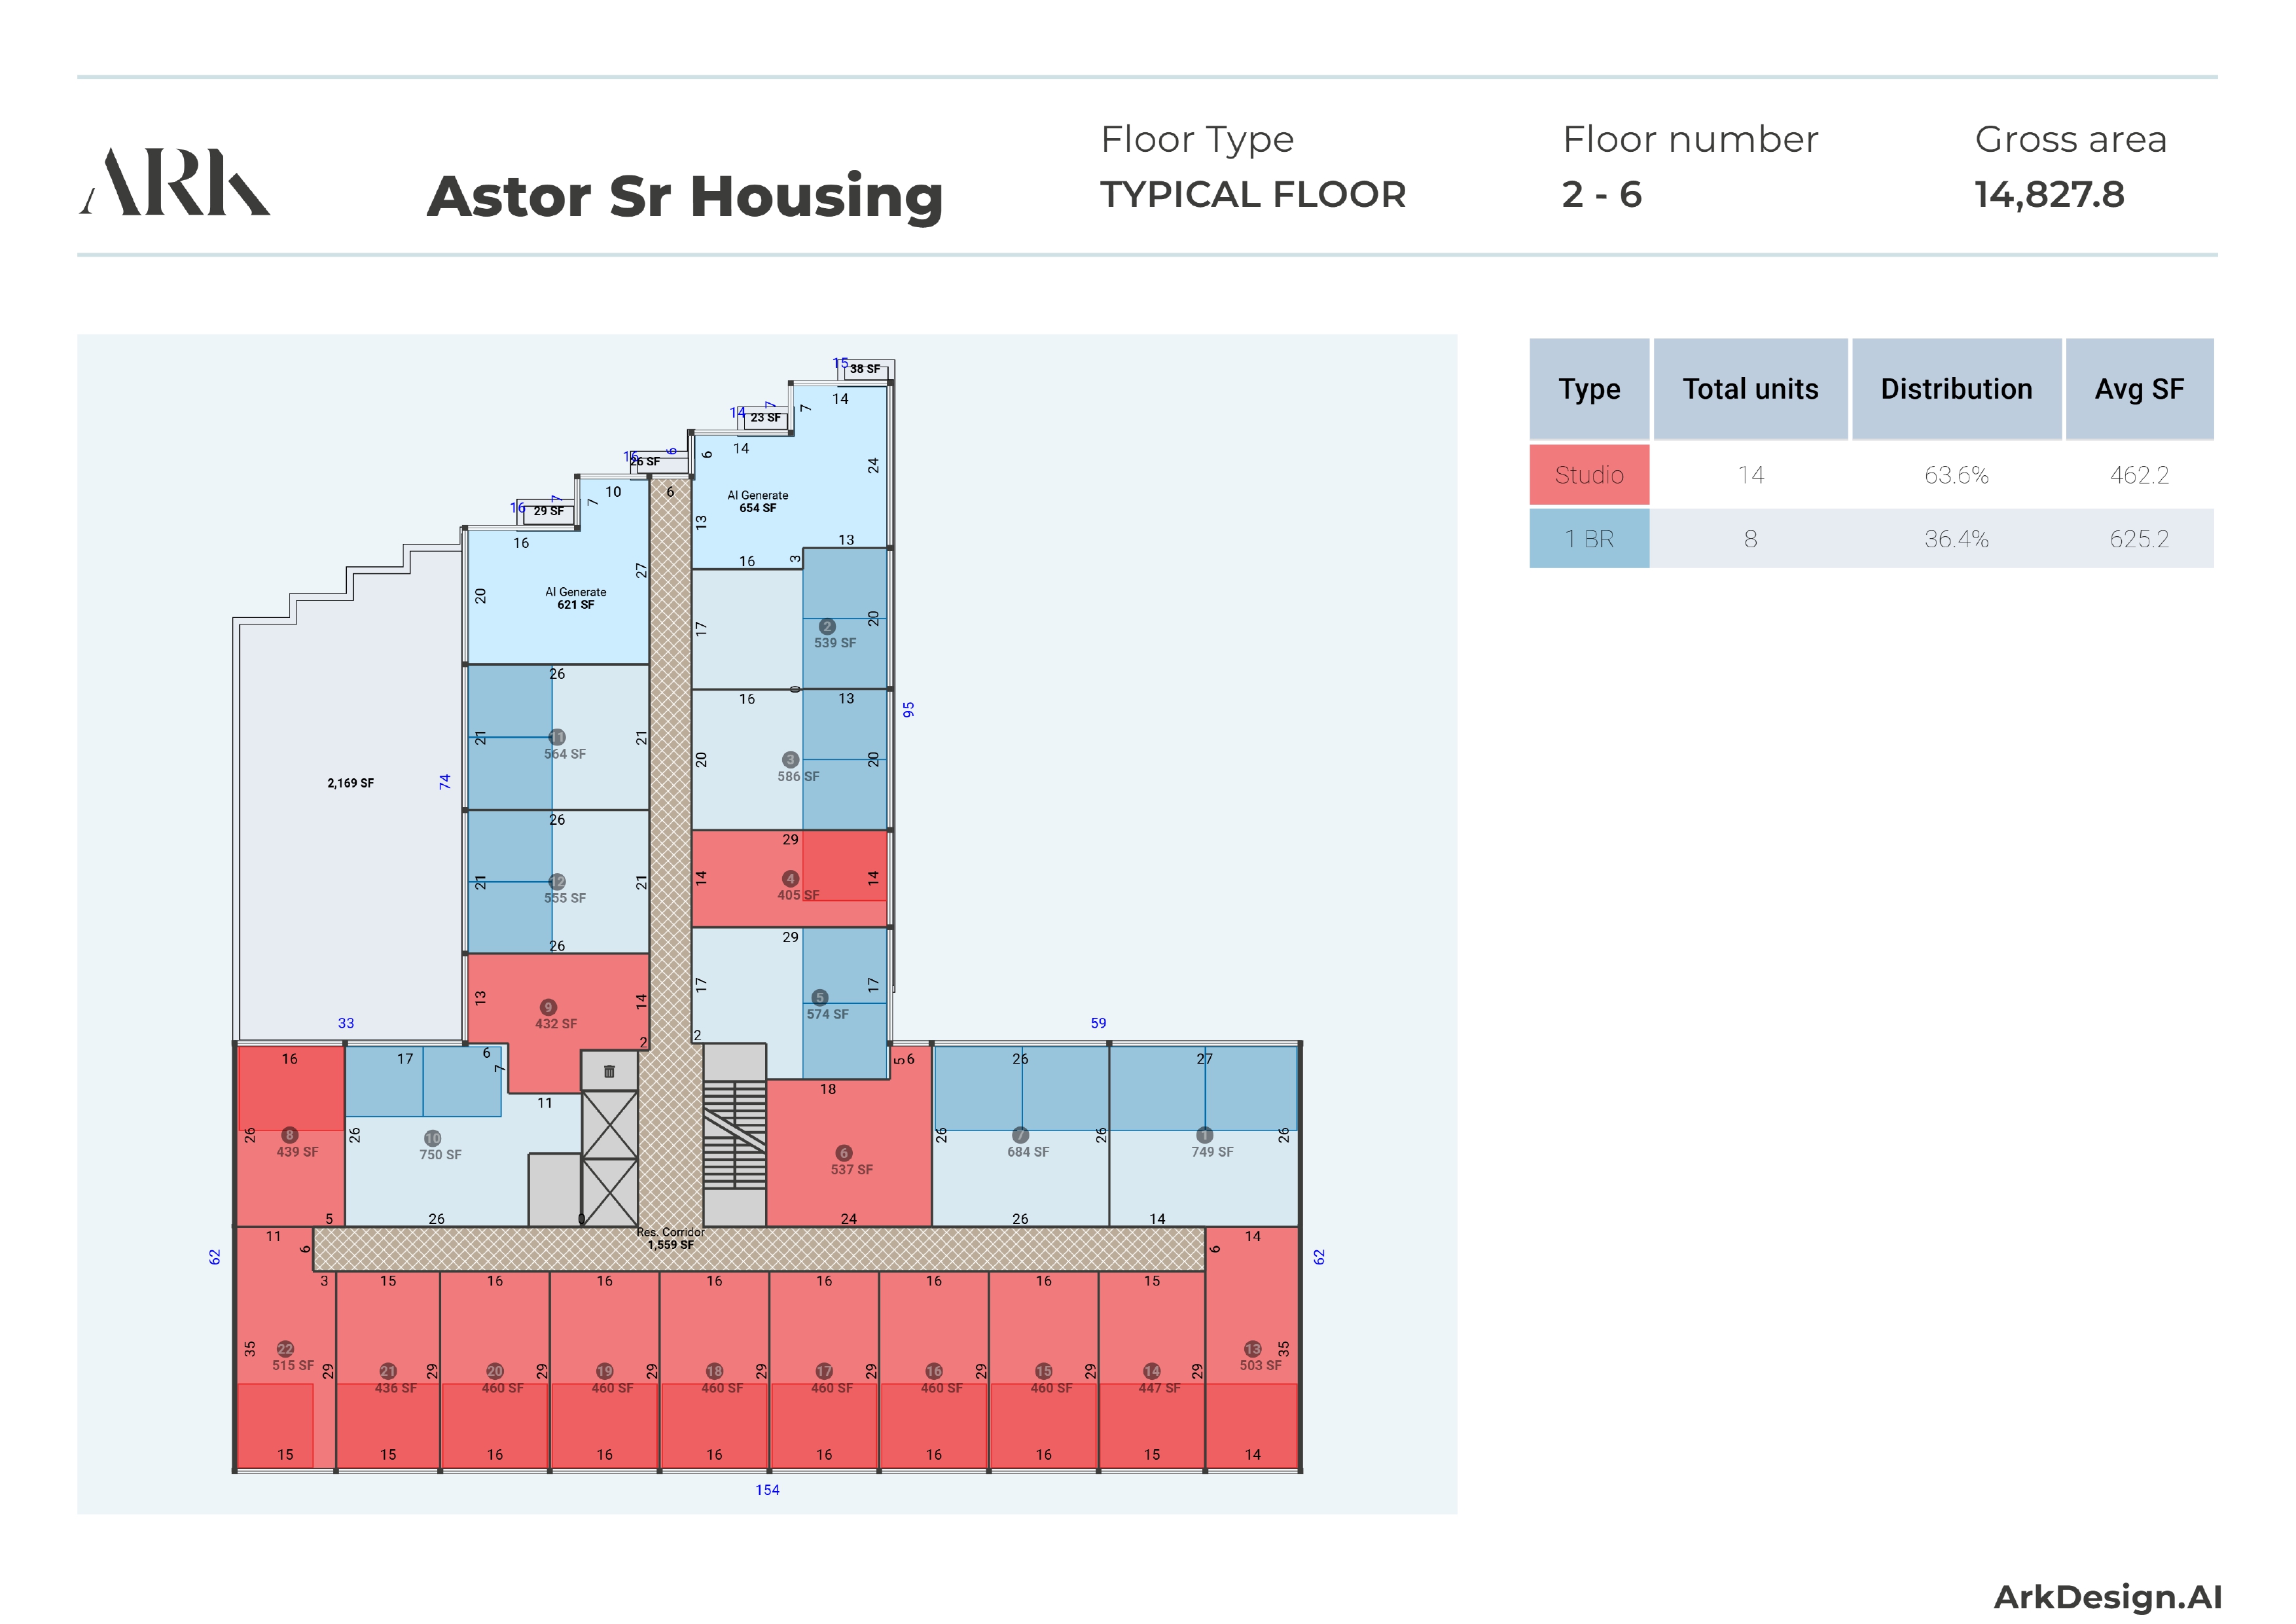Select the 2,169 SF area label
Viewport: 2296px width, 1624px height.
coord(351,783)
